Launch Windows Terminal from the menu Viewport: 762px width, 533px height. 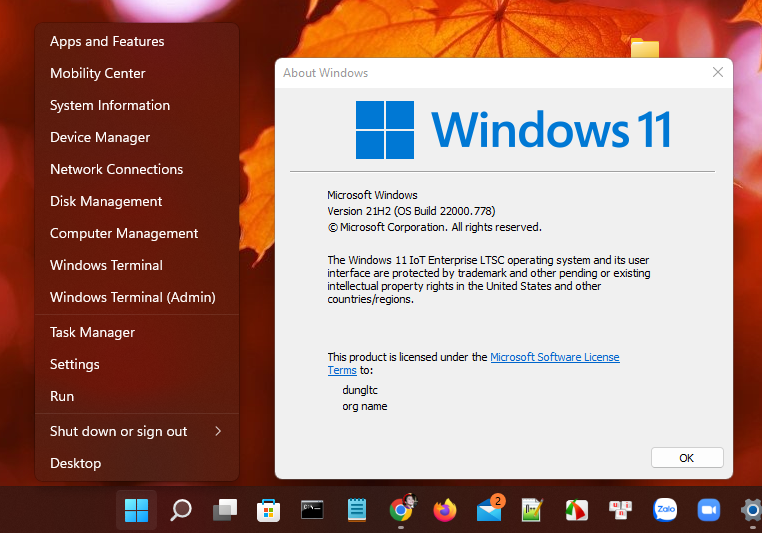tap(137, 265)
